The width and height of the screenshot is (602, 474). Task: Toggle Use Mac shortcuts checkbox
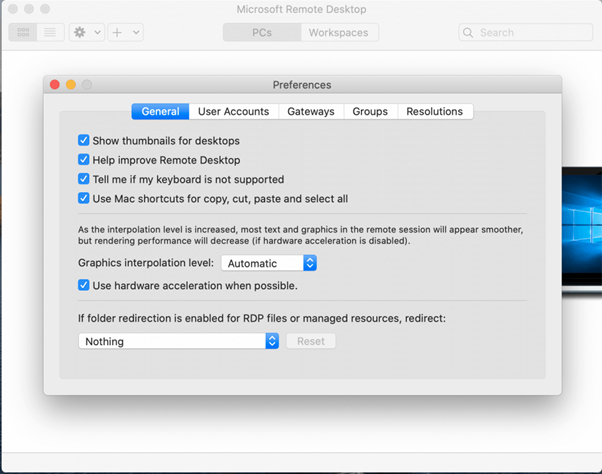click(84, 198)
